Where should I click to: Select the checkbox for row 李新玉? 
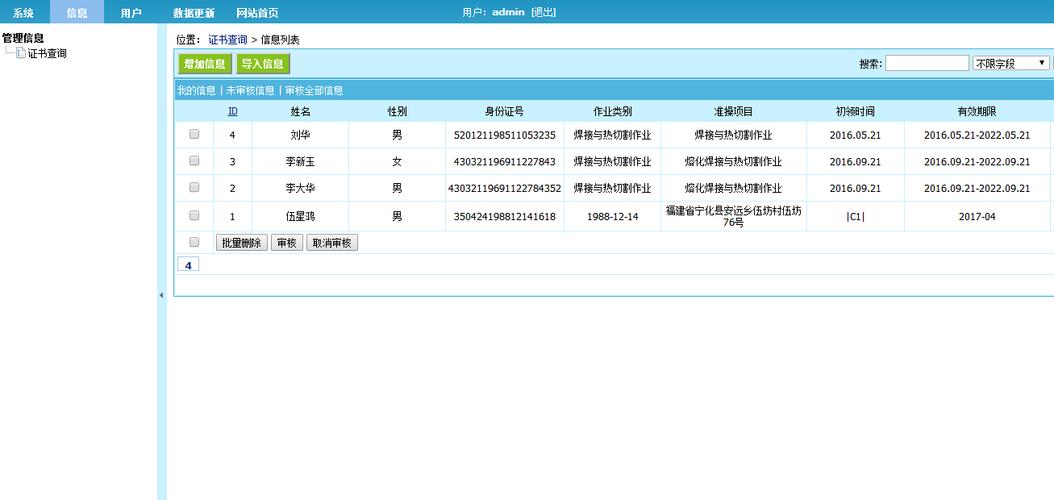(x=194, y=161)
